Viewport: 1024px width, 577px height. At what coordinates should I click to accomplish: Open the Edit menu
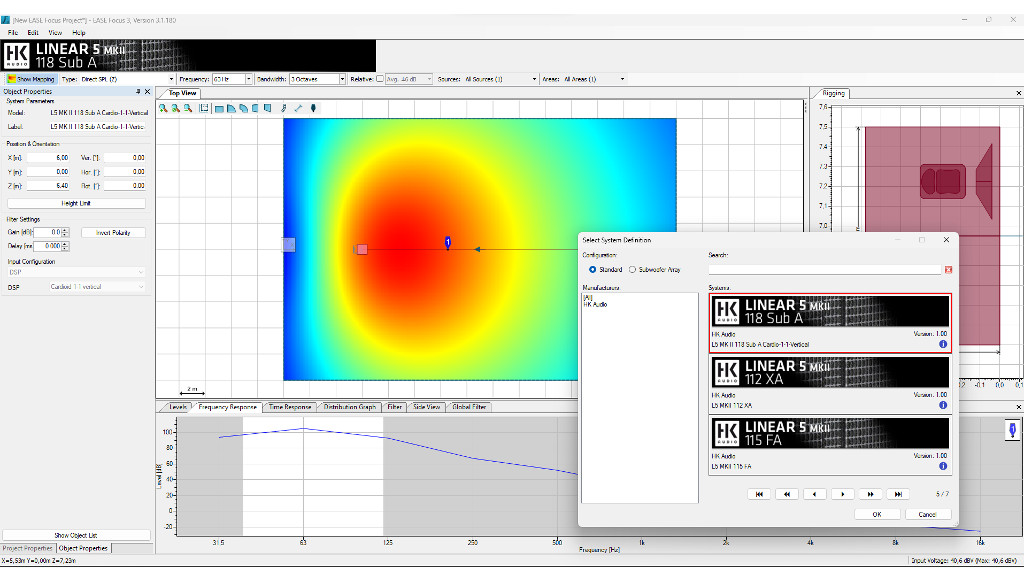33,33
